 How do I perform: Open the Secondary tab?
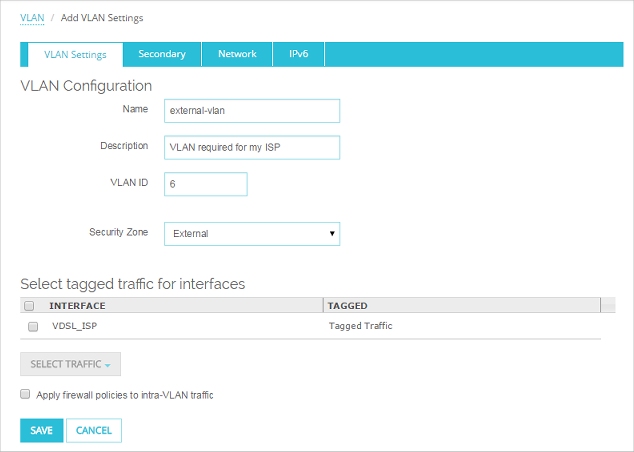[162, 54]
